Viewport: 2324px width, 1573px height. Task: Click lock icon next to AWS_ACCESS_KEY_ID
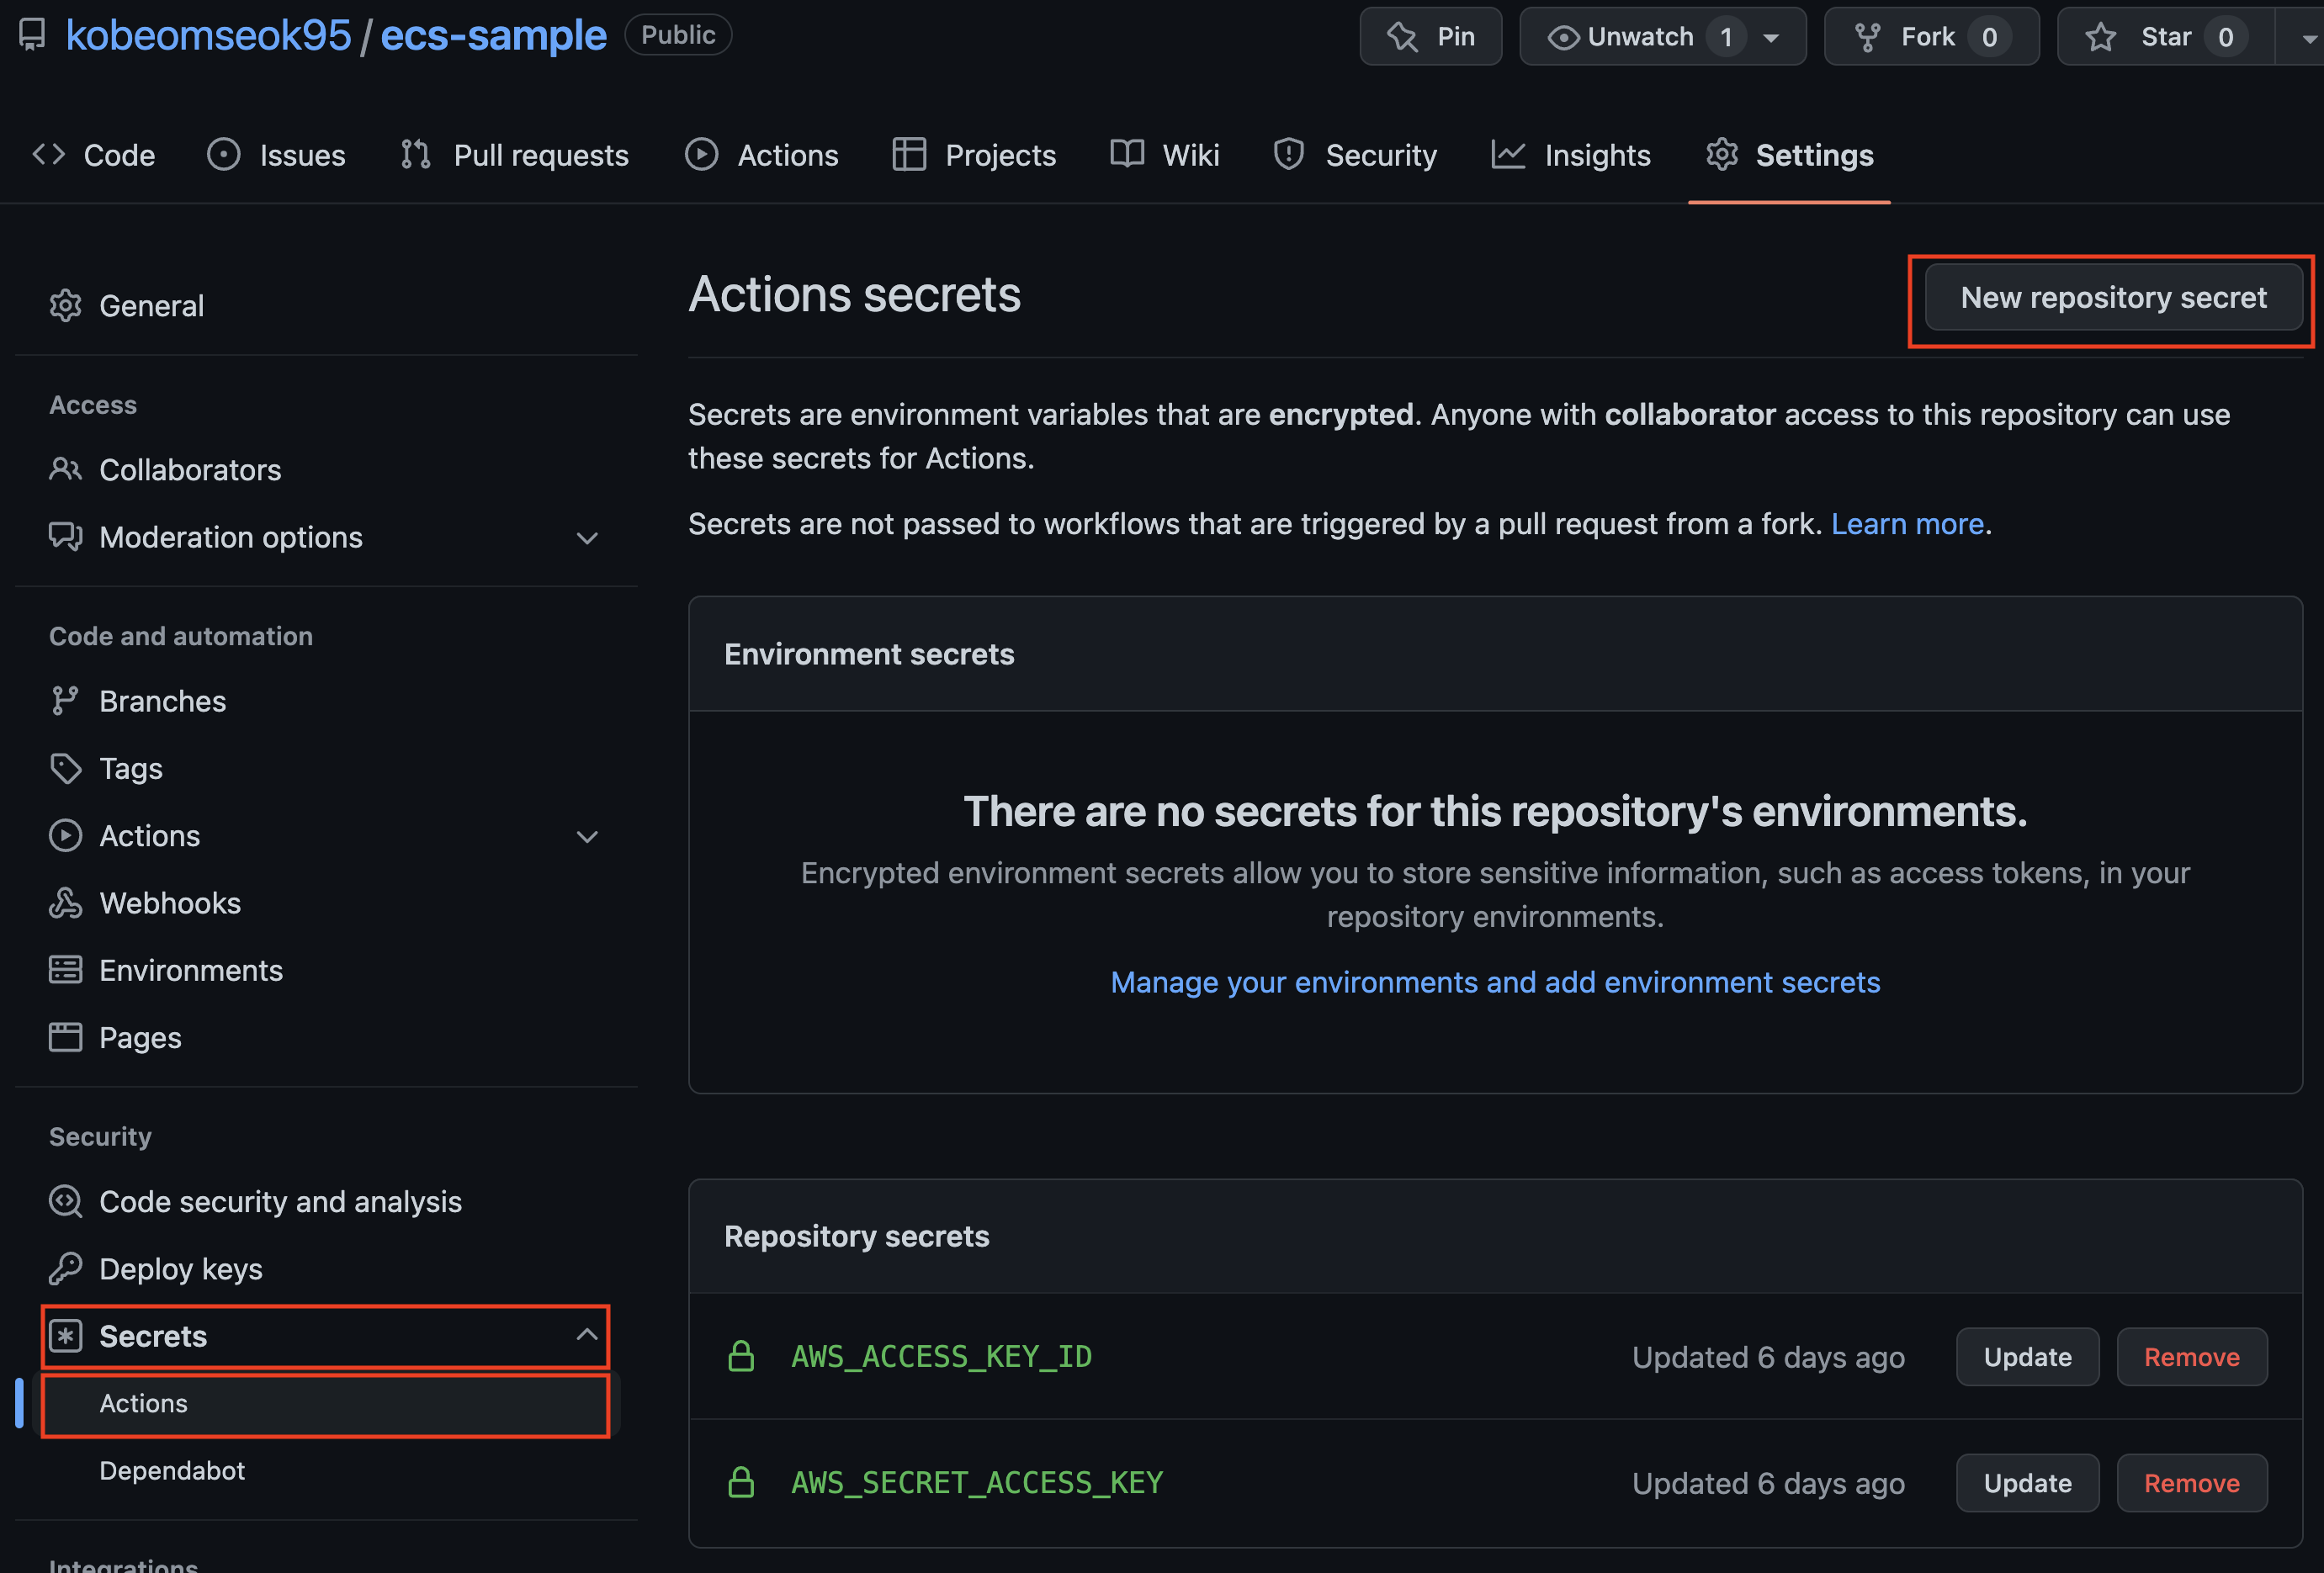[x=741, y=1356]
